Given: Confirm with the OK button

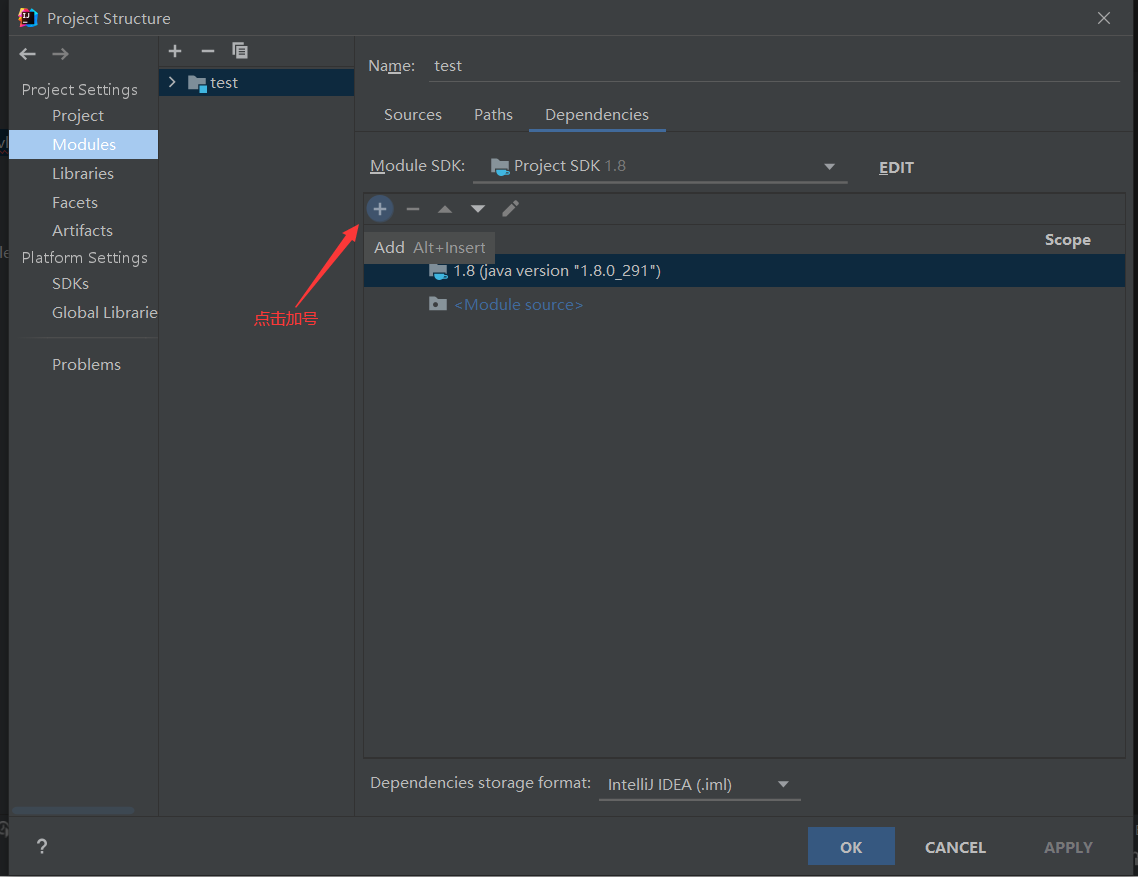Looking at the screenshot, I should [851, 847].
